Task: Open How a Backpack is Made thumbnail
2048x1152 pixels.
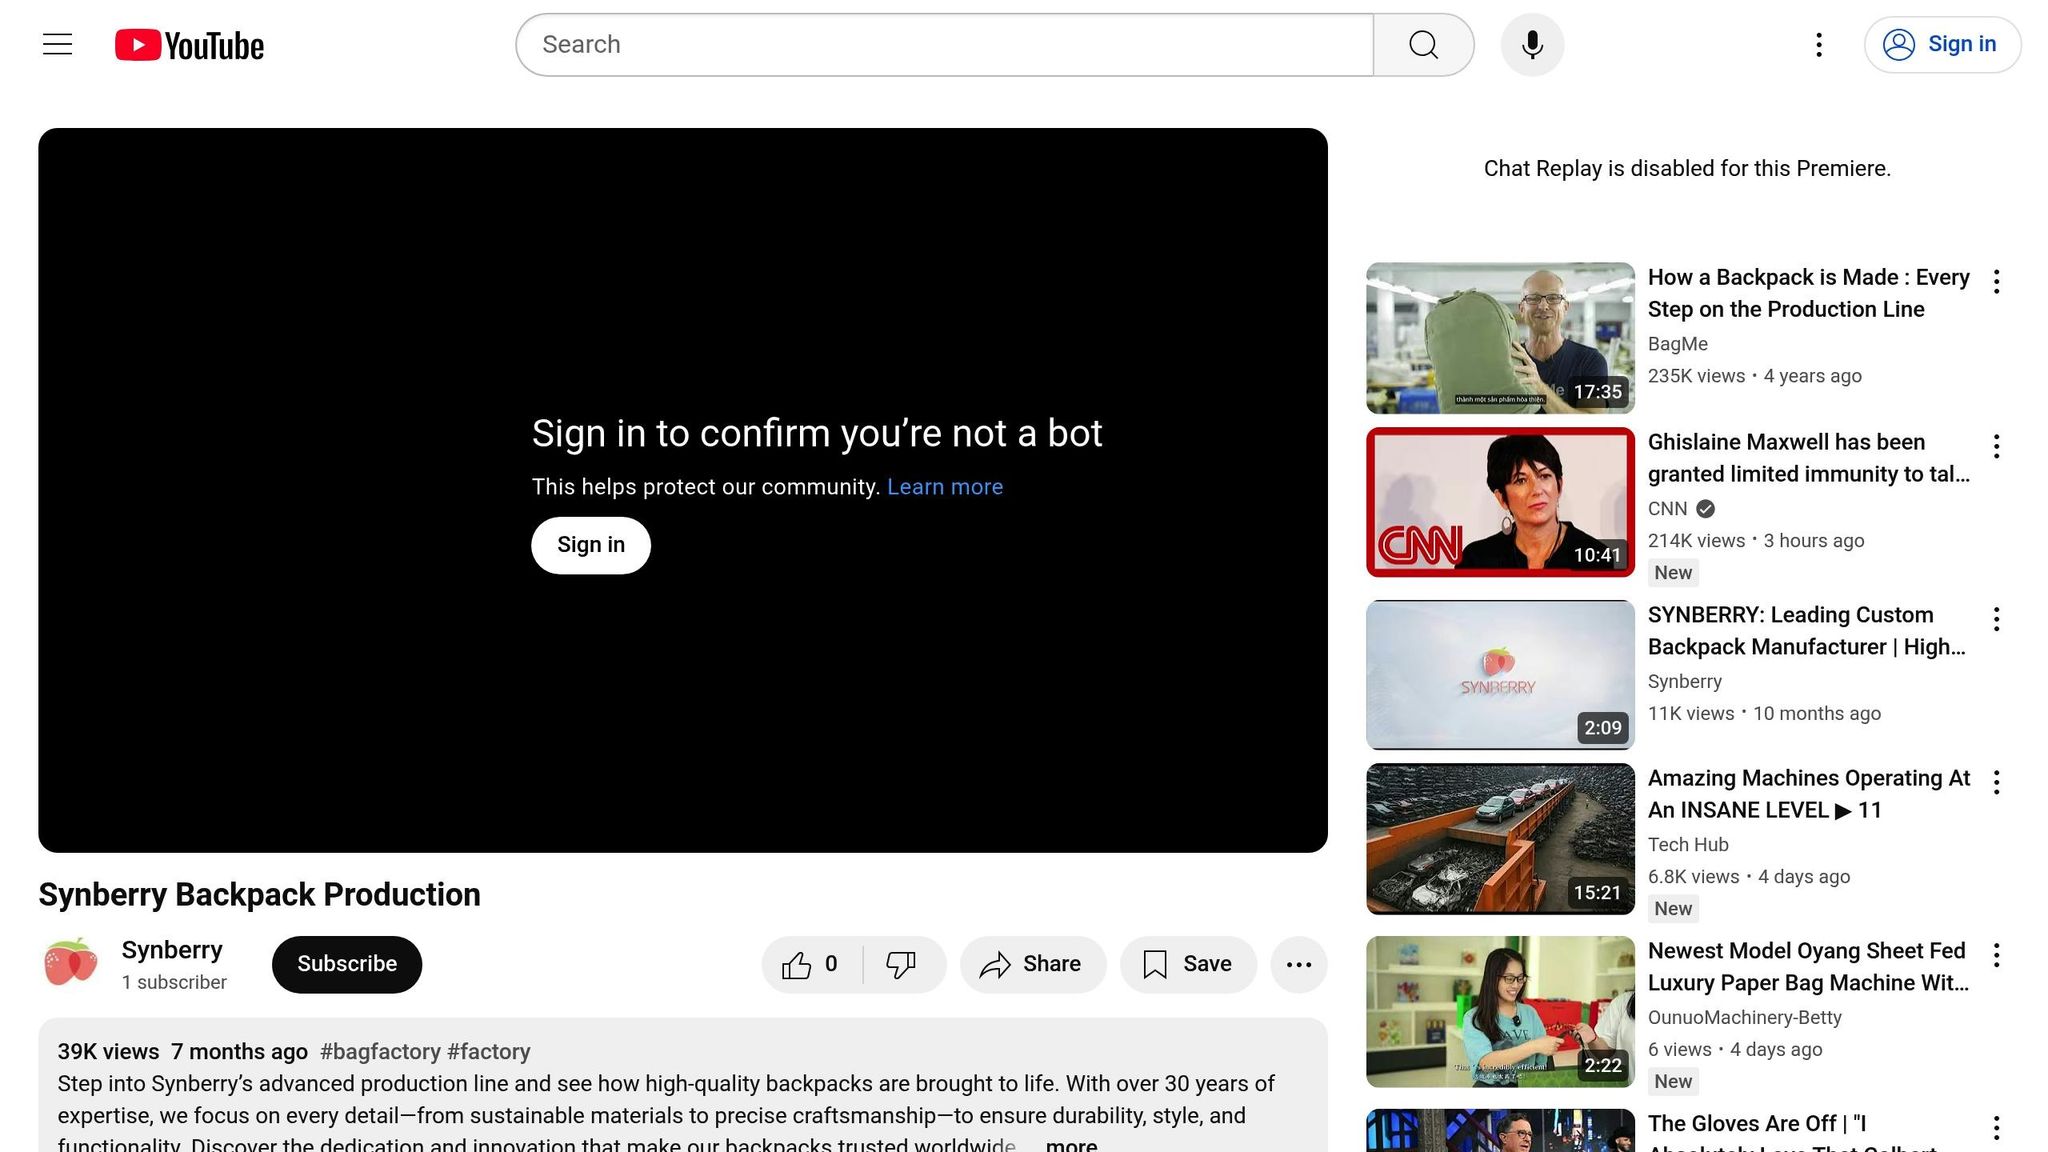Action: point(1500,338)
